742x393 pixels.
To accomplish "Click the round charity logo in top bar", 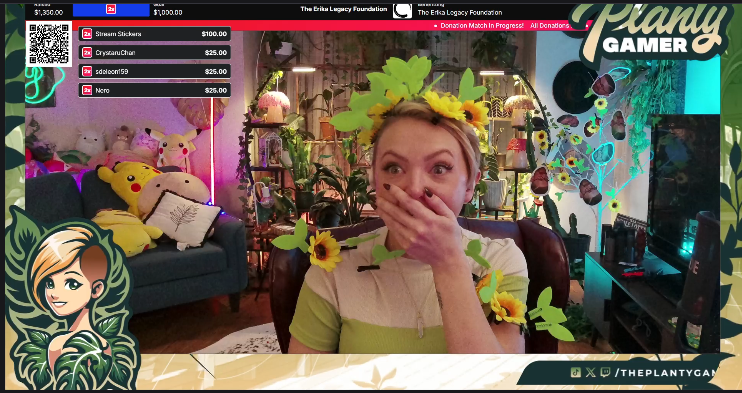I will [x=402, y=10].
